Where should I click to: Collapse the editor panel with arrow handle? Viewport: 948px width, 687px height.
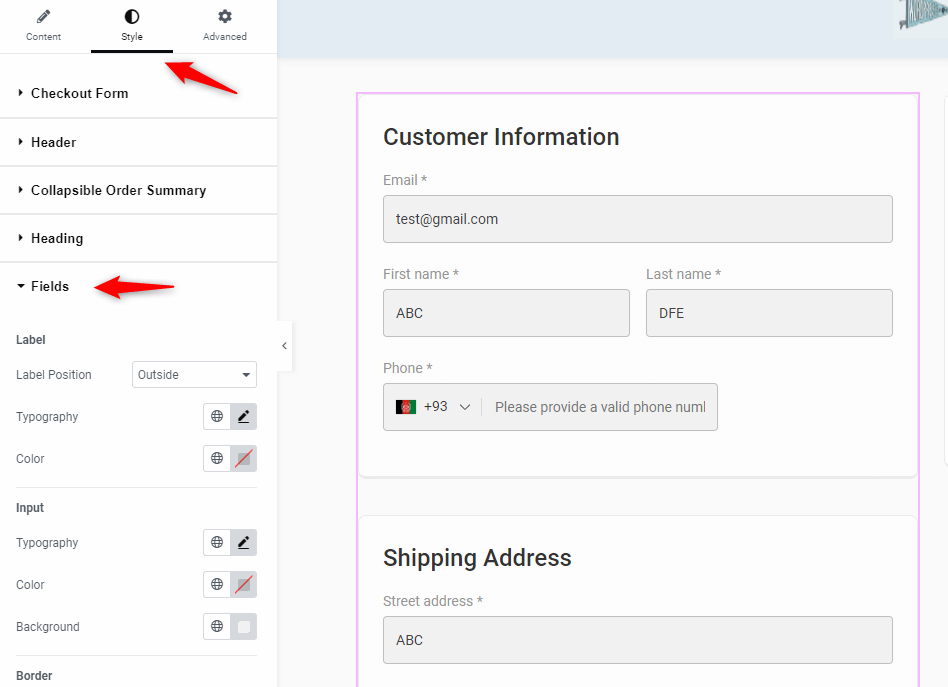[x=284, y=346]
